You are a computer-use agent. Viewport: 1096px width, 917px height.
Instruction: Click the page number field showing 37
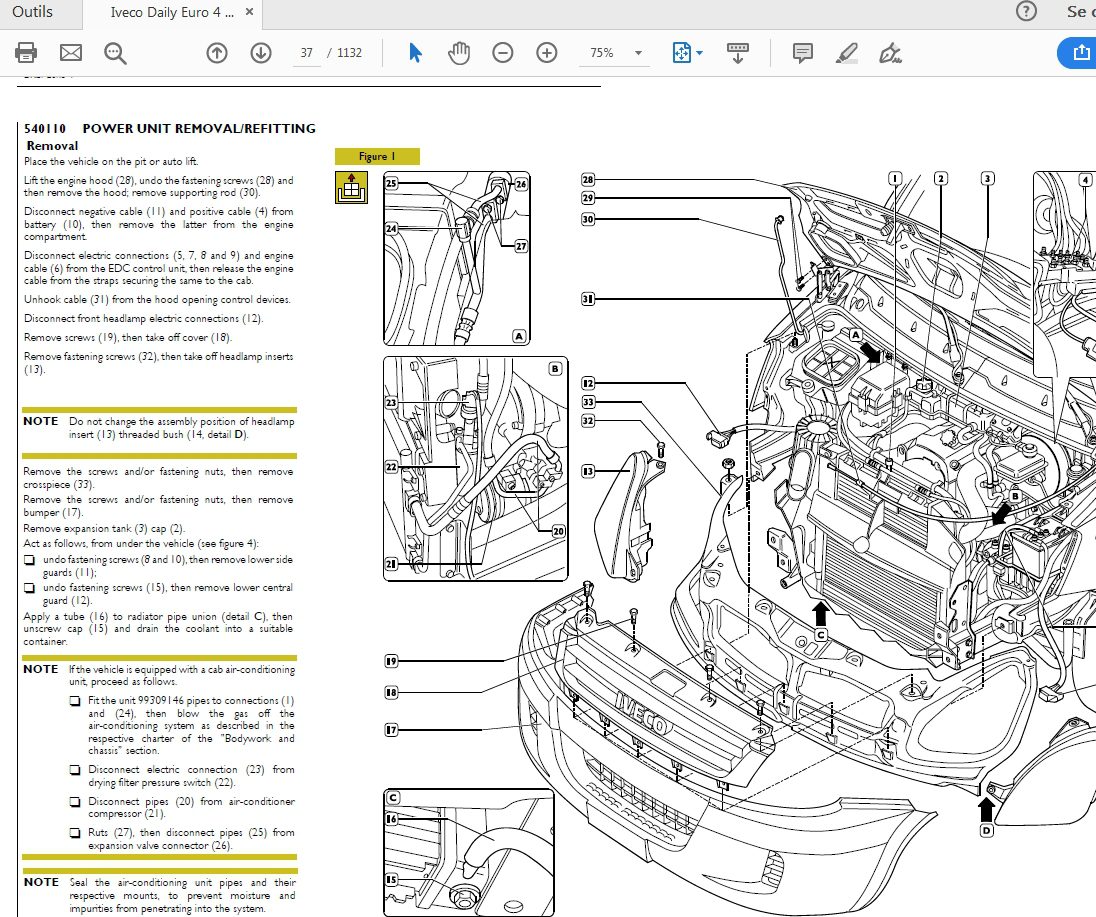(307, 53)
